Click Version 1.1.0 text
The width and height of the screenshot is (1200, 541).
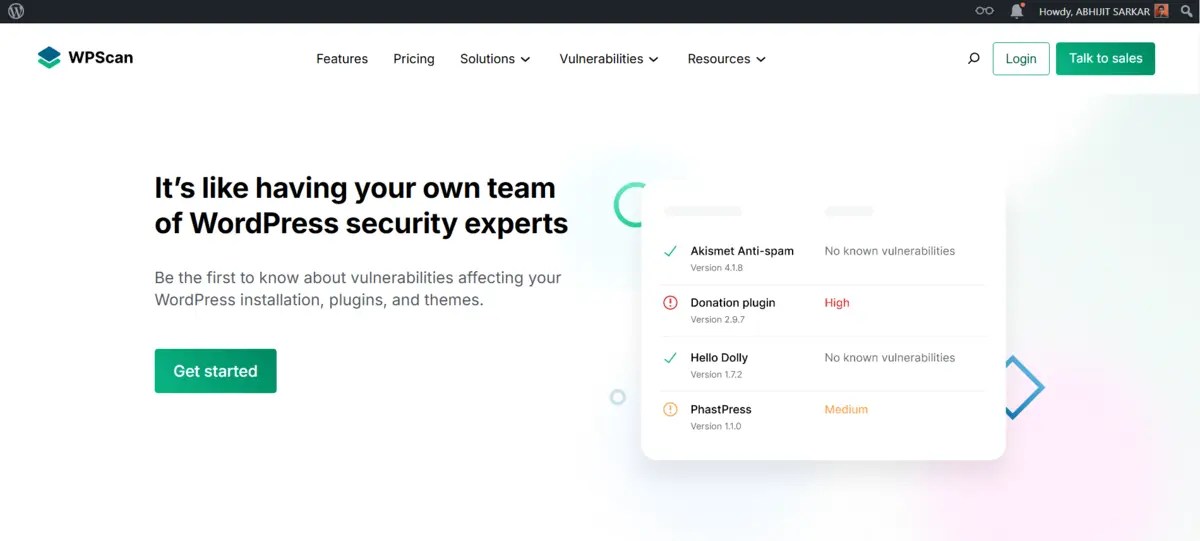point(716,427)
